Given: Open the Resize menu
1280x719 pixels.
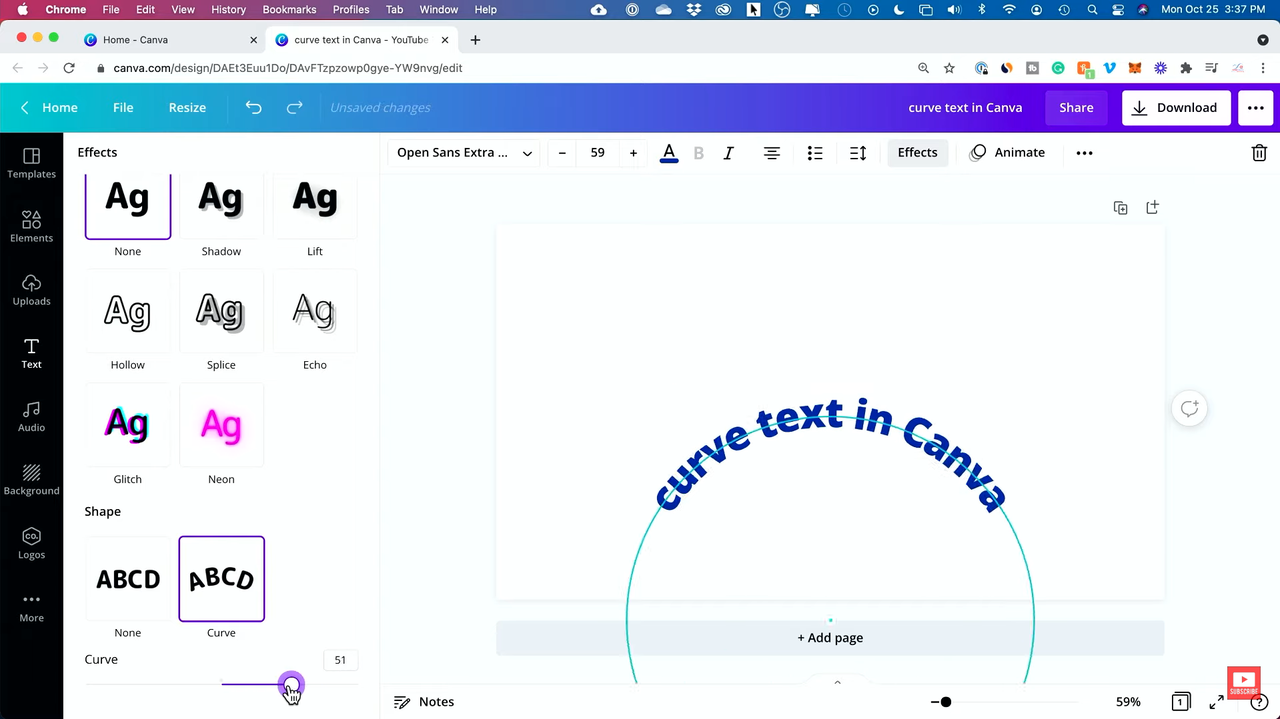Looking at the screenshot, I should click(187, 107).
